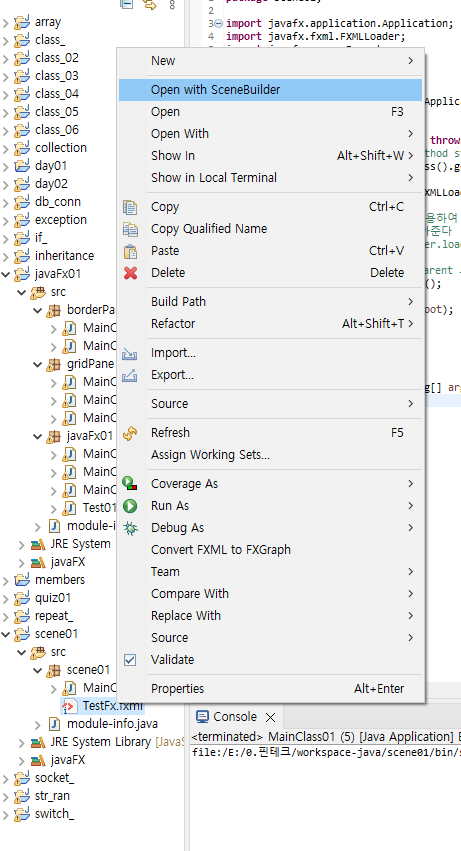The width and height of the screenshot is (461, 851).
Task: Collapse the import fold marker at line 3
Action: (218, 23)
